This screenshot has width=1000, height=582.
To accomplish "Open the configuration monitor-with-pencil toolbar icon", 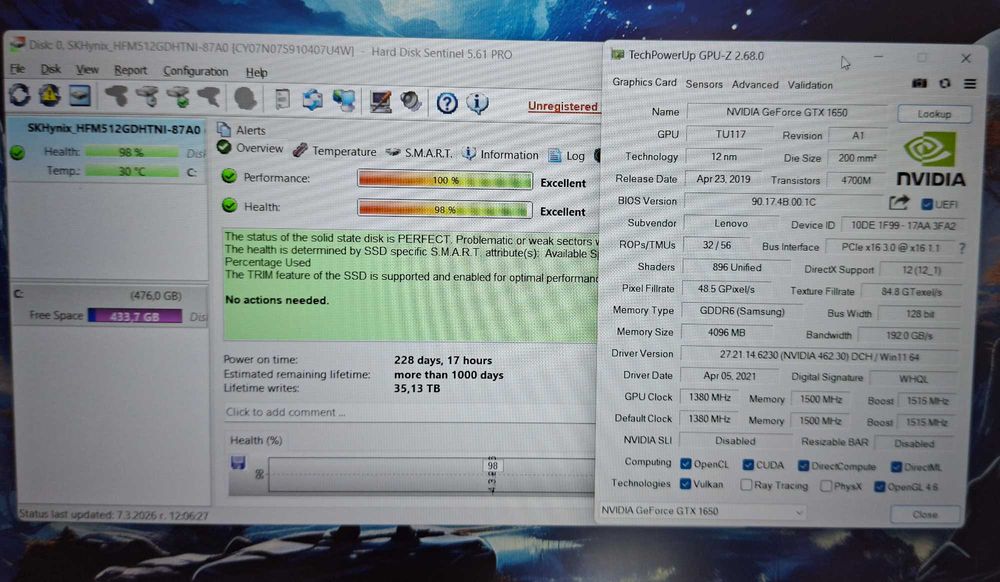I will click(381, 101).
